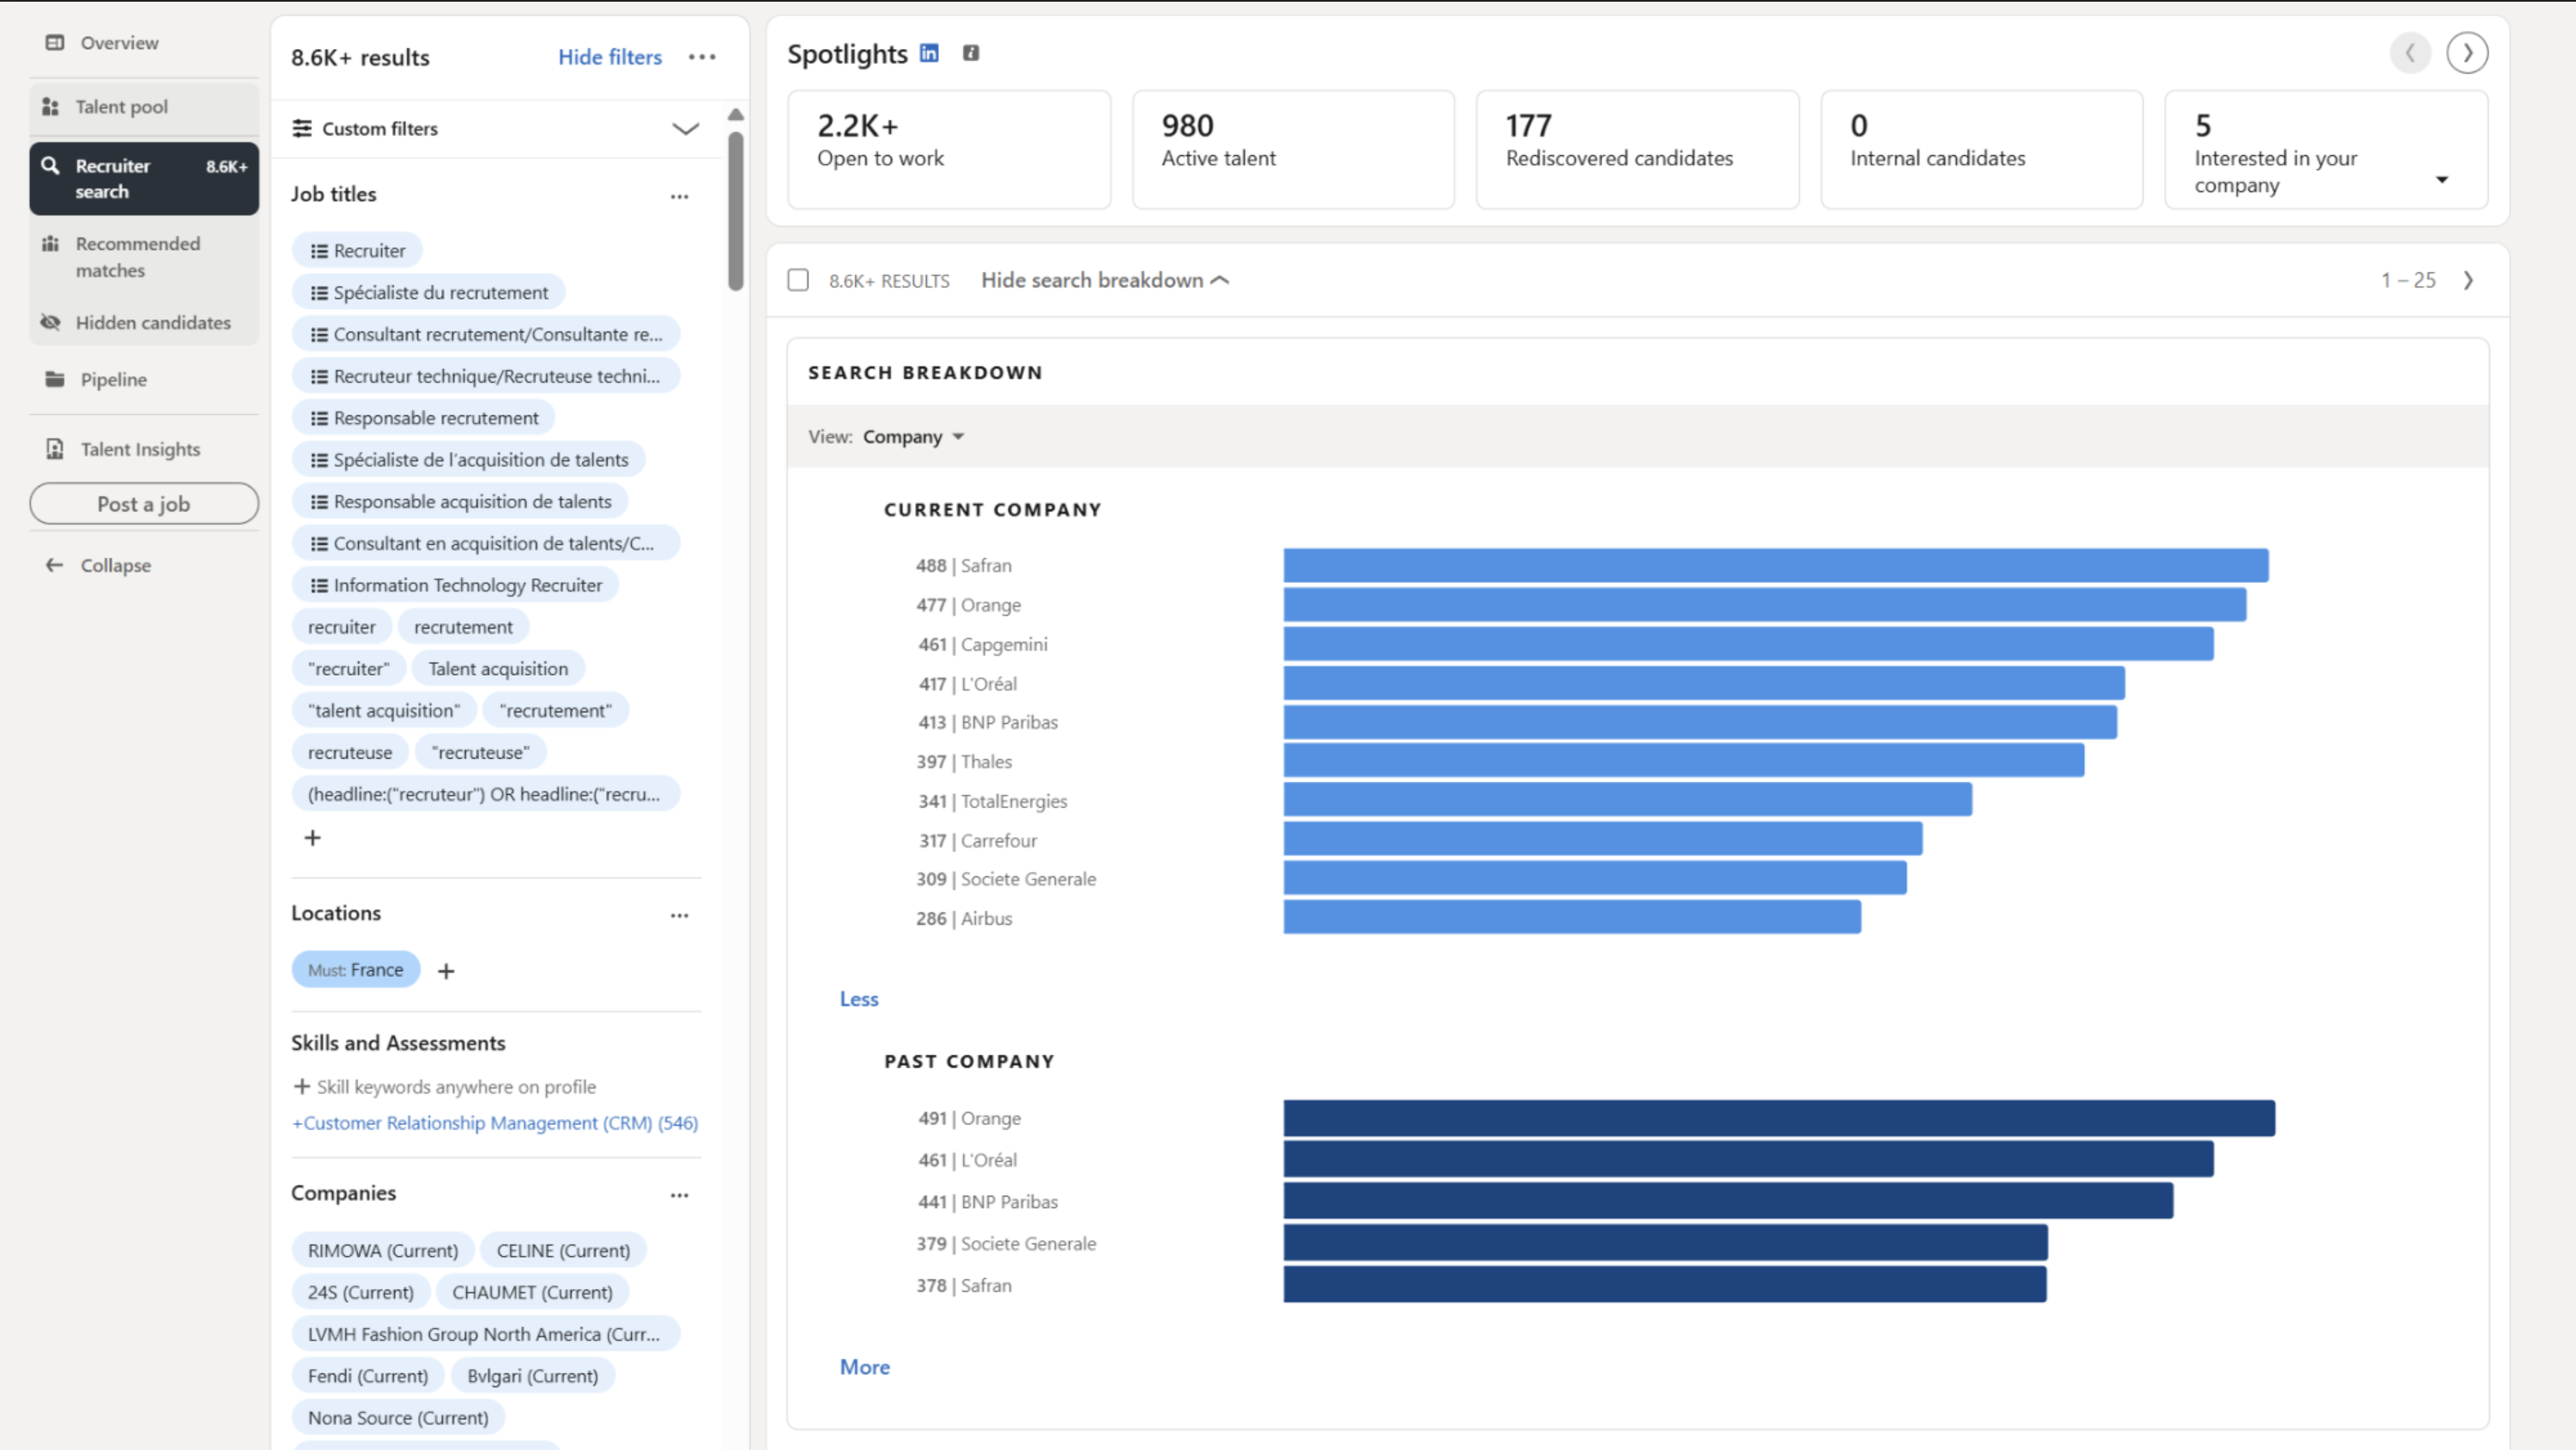The height and width of the screenshot is (1450, 2576).
Task: Click the Bvlgari (Current) company chip
Action: pyautogui.click(x=532, y=1376)
